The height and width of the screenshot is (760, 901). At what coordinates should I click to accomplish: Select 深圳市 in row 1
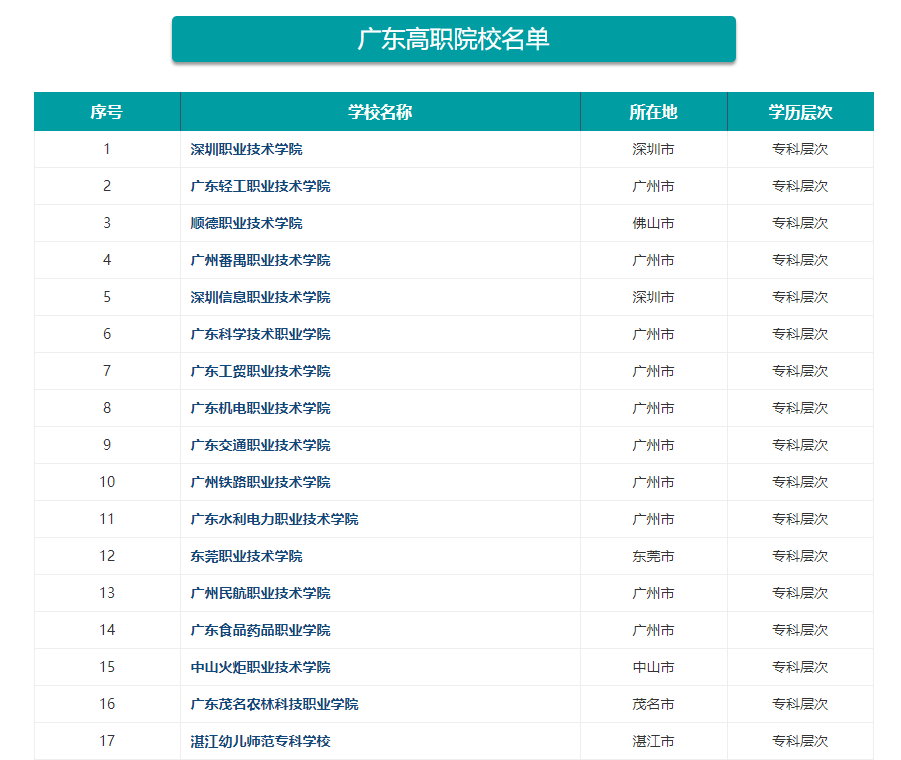pos(653,149)
